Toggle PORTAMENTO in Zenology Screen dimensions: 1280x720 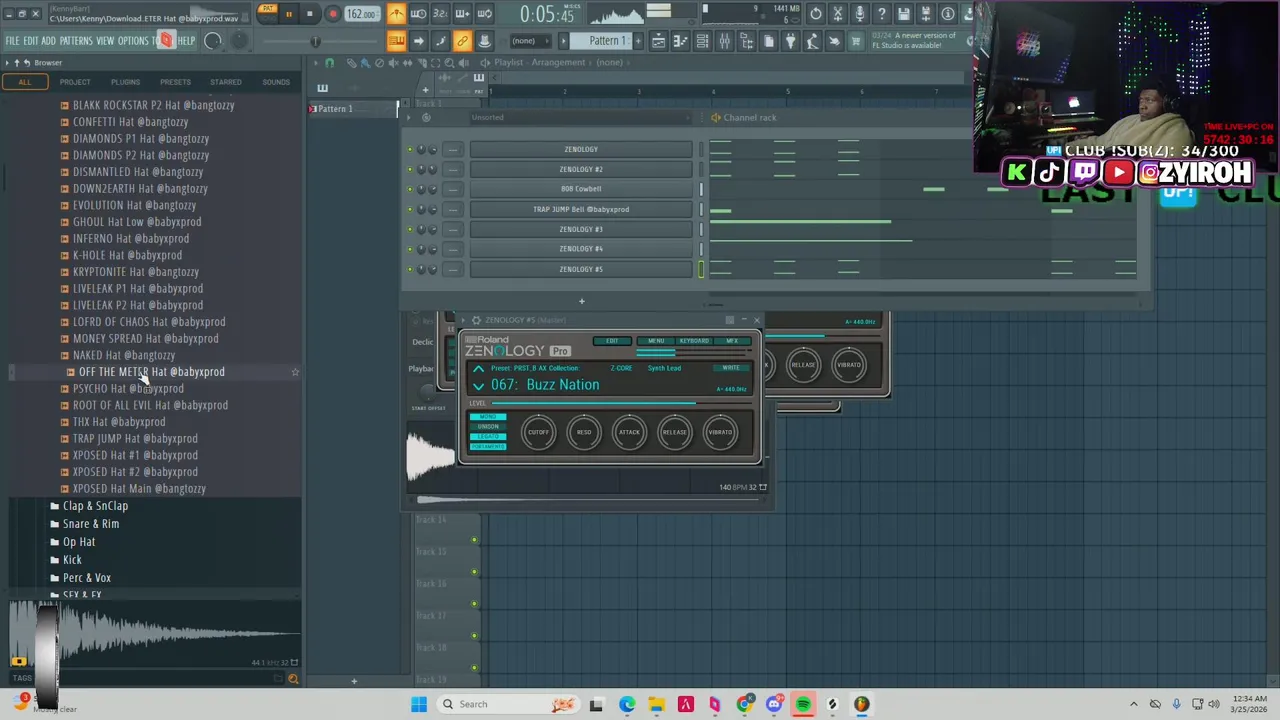tap(488, 447)
